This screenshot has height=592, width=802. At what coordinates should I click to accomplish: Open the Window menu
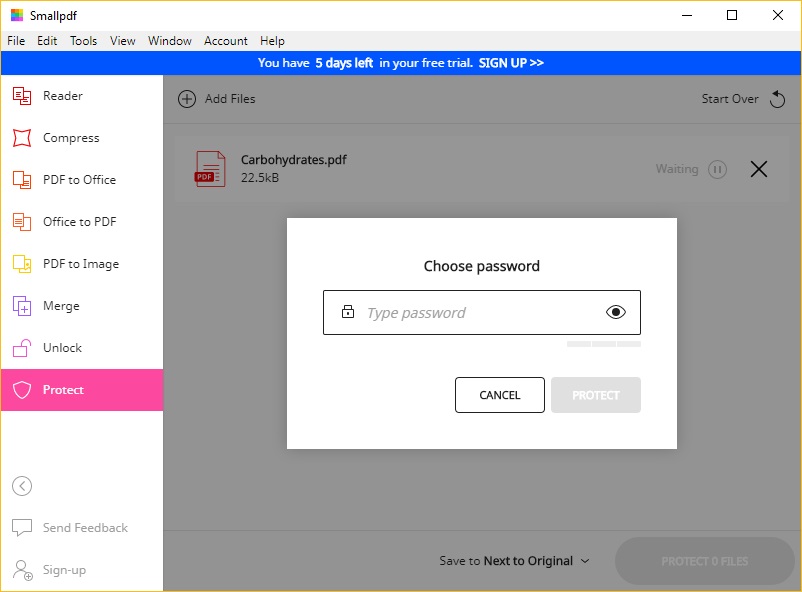(x=169, y=41)
